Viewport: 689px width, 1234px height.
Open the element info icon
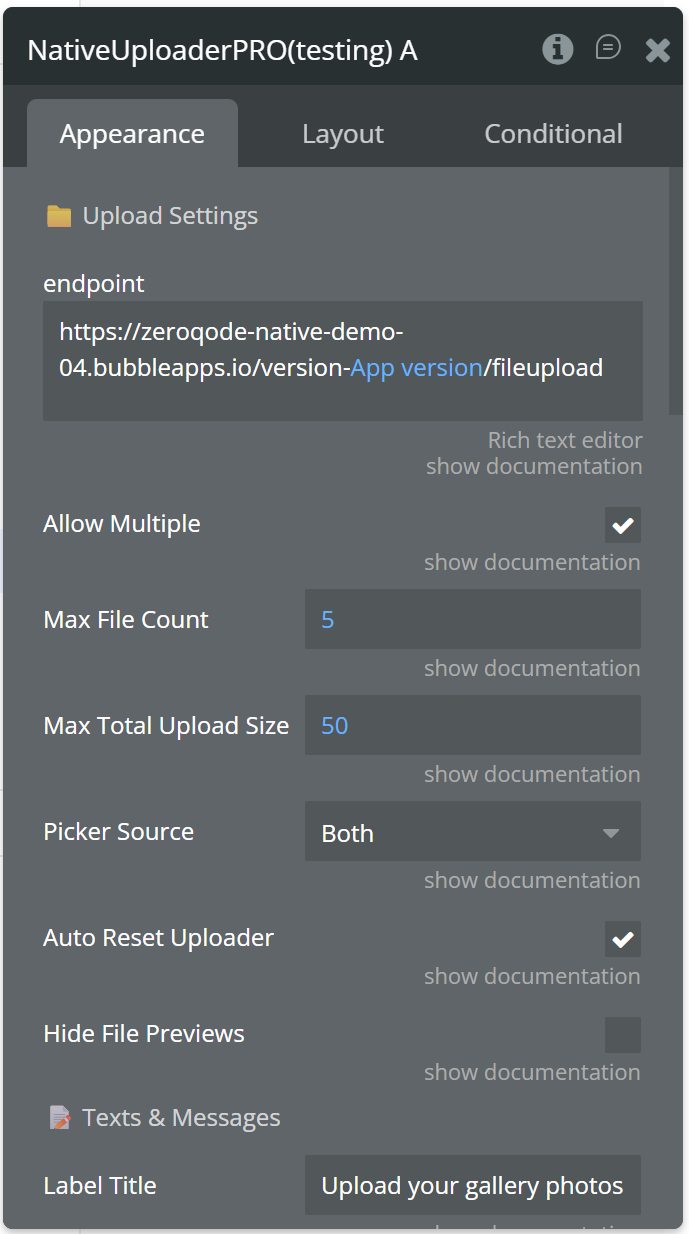(558, 49)
